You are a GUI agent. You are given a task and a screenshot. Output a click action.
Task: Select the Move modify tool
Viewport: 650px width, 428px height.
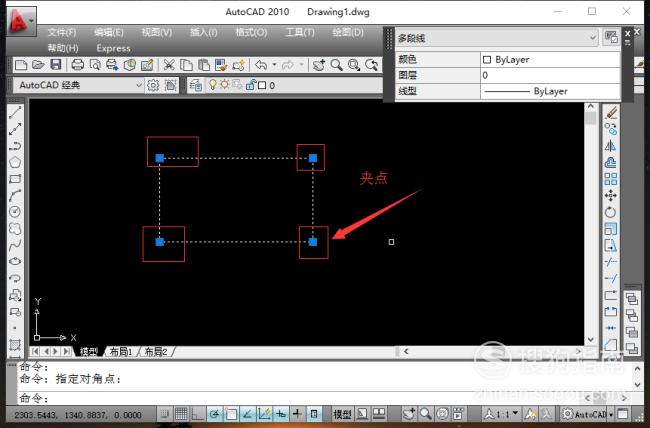[x=611, y=195]
